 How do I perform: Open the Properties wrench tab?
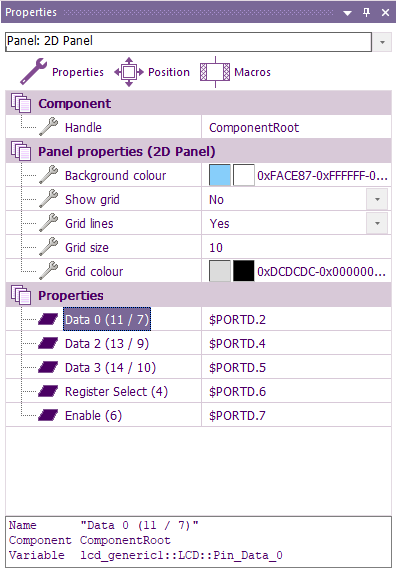(33, 72)
